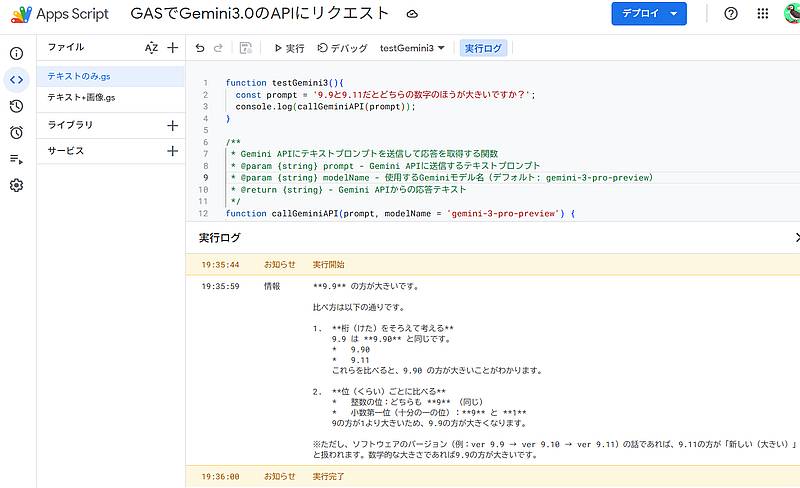Add a new file with plus icon

[172, 47]
